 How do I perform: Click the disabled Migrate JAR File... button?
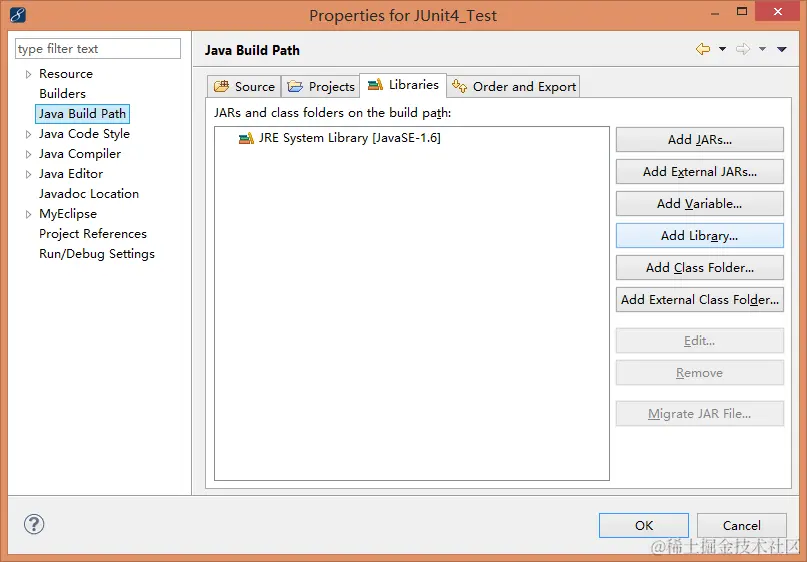pos(699,414)
